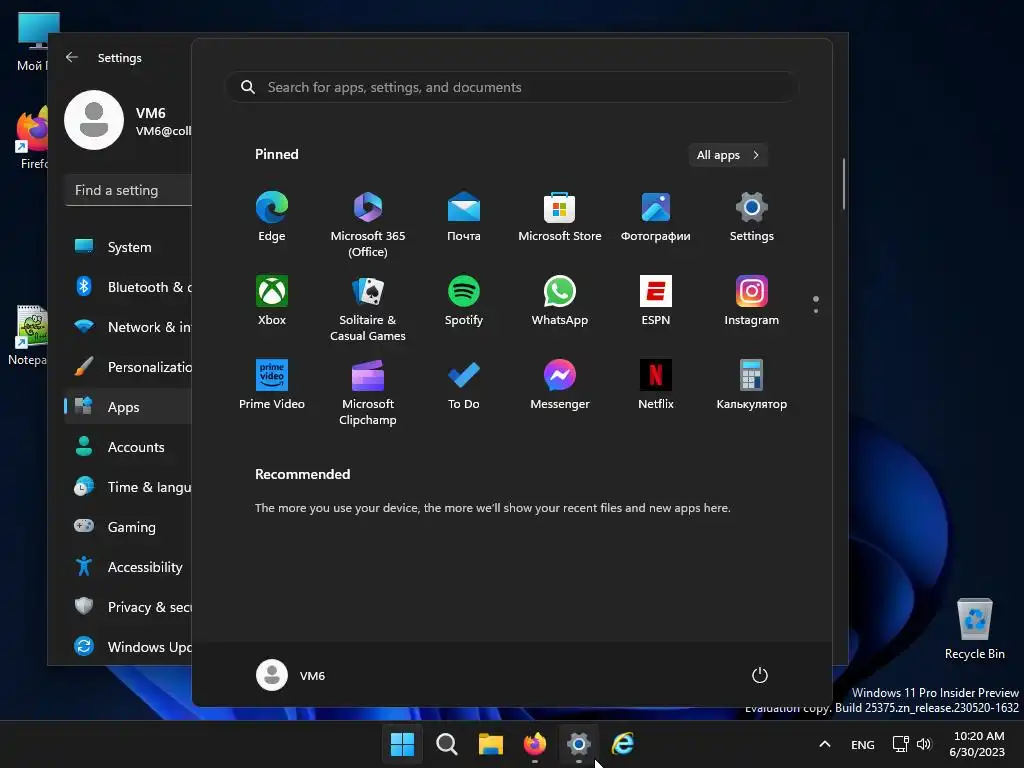Viewport: 1024px width, 768px height.
Task: Click the Windows Start button on taskbar
Action: tap(402, 744)
